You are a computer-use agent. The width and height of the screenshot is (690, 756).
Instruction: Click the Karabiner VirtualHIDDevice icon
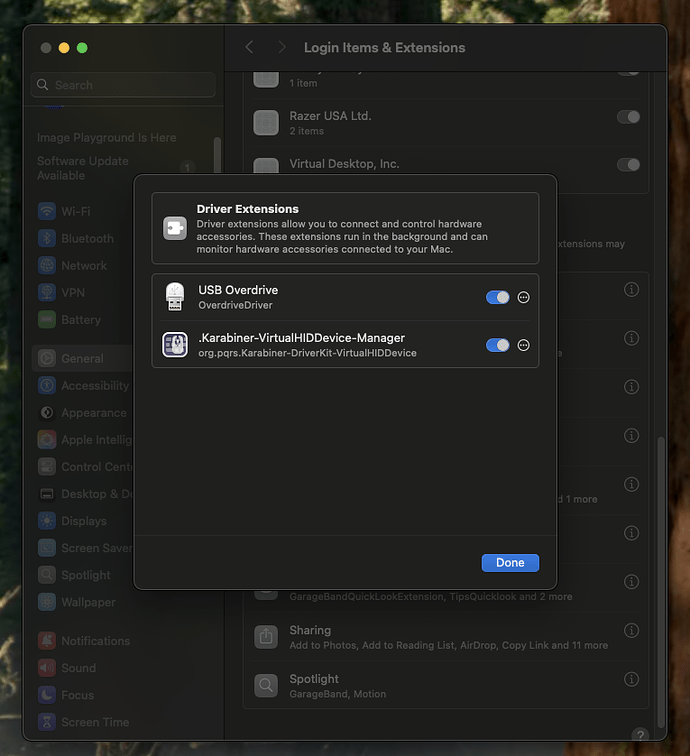pyautogui.click(x=175, y=345)
